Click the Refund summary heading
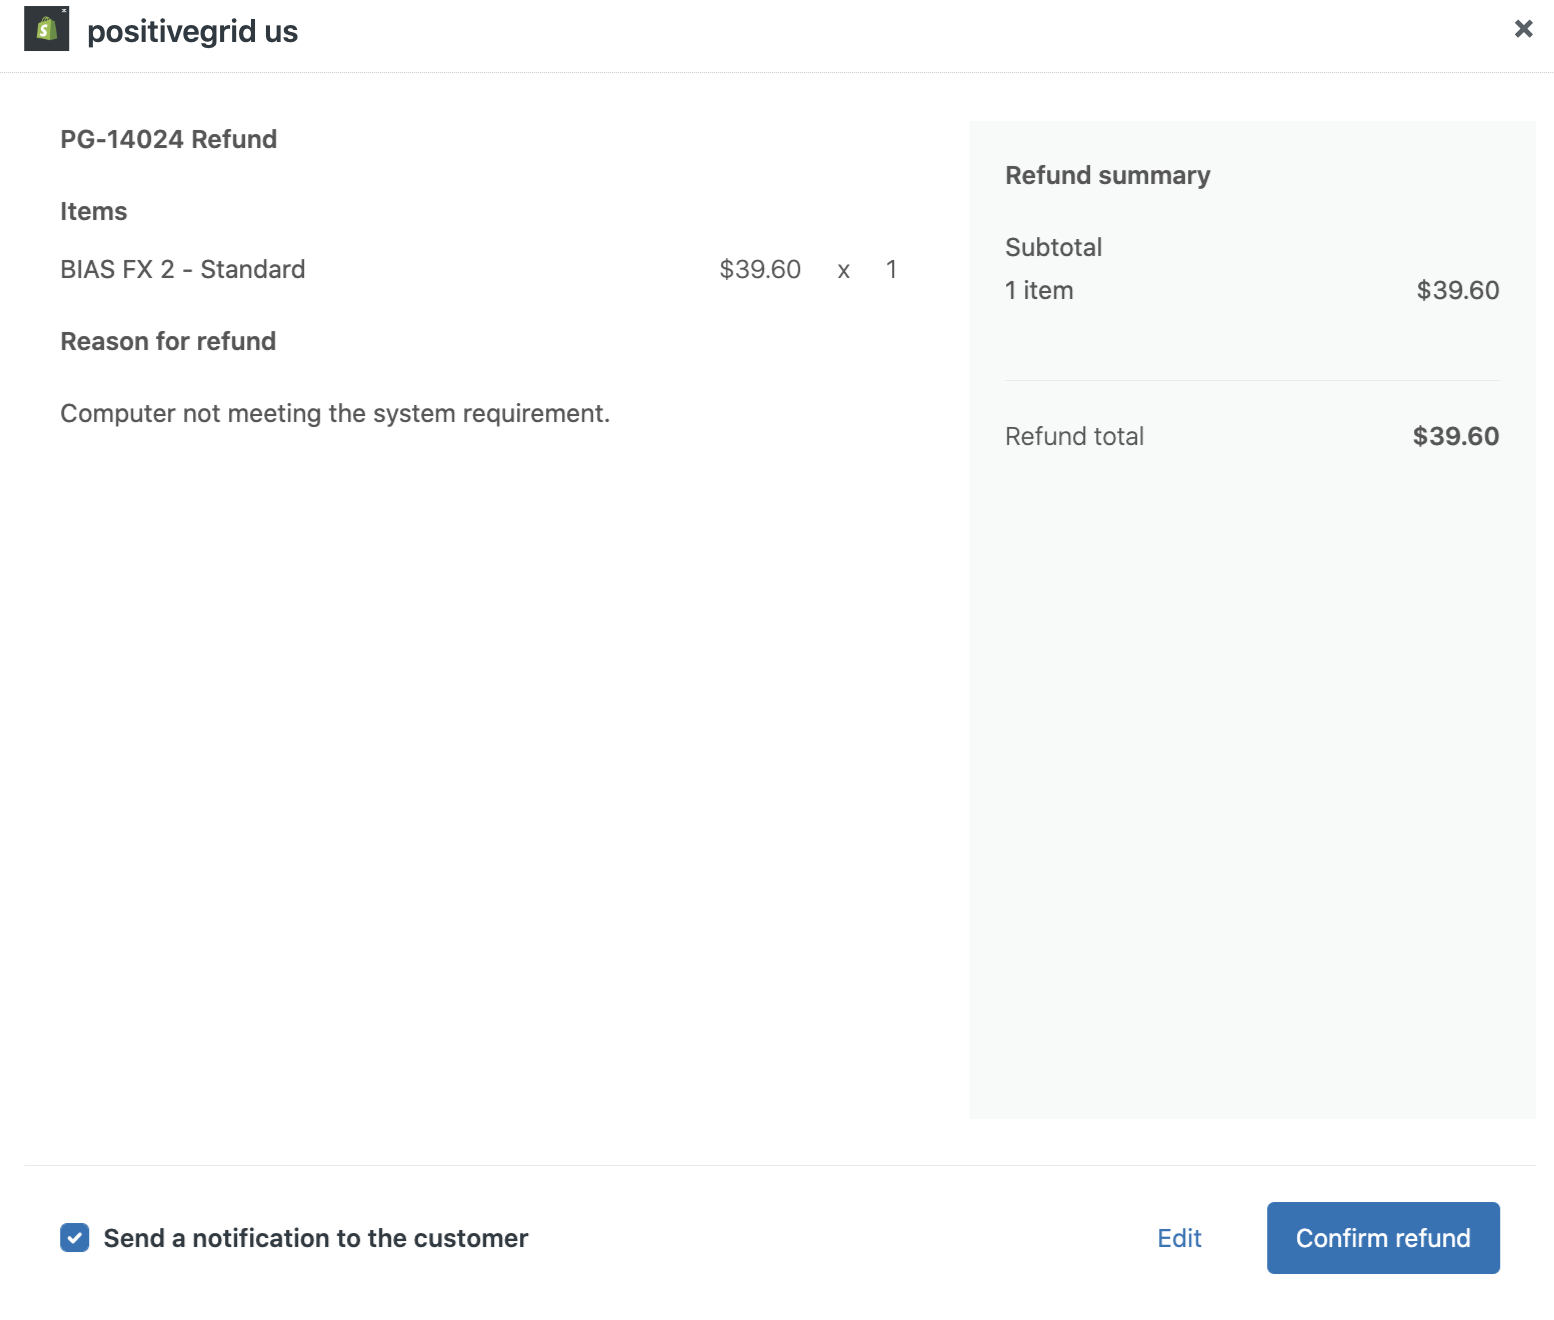This screenshot has height=1320, width=1554. pos(1108,175)
